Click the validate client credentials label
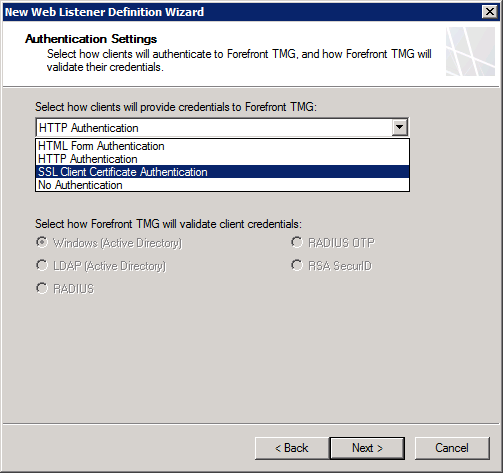 point(168,224)
